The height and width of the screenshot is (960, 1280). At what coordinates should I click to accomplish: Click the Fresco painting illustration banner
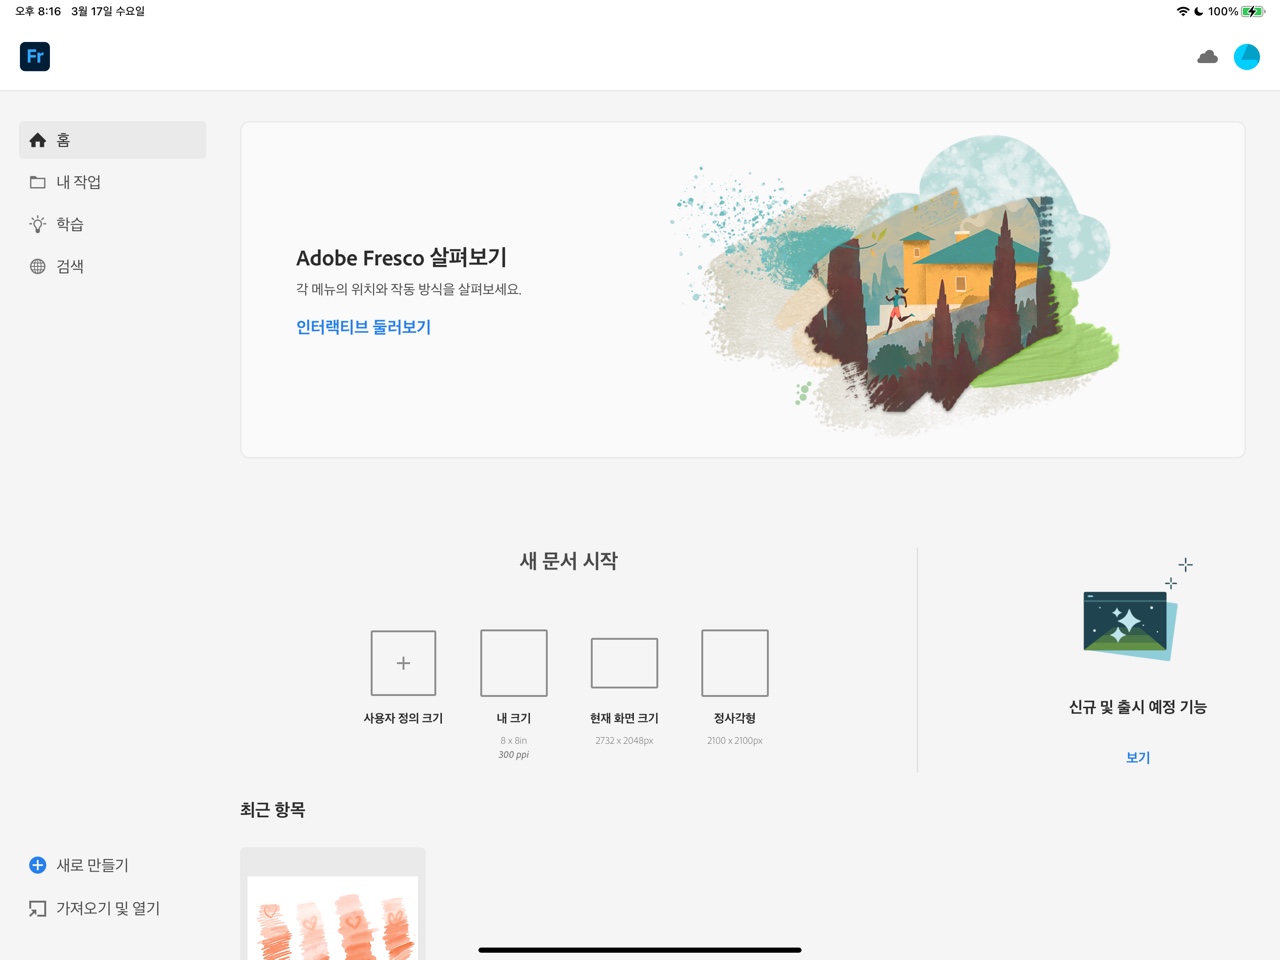click(x=895, y=285)
